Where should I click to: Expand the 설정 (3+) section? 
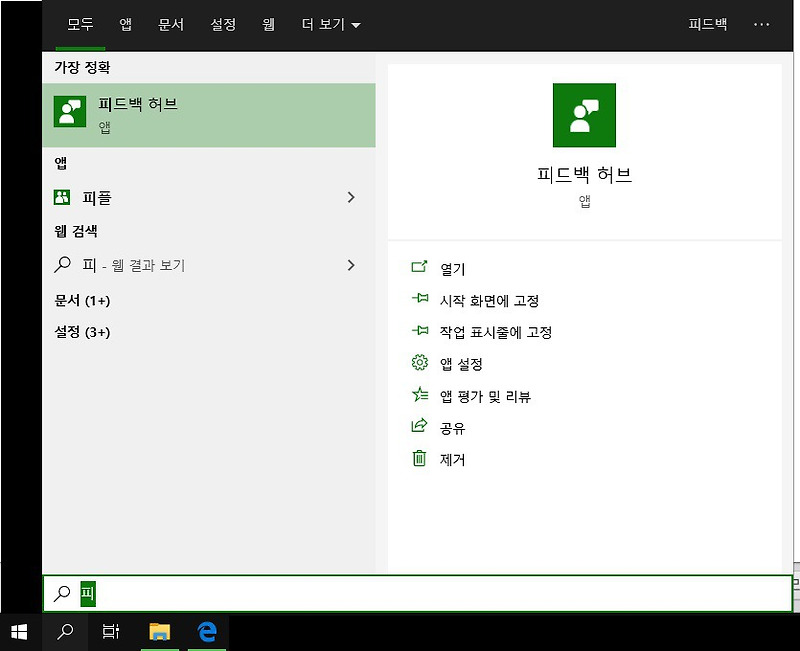(82, 332)
